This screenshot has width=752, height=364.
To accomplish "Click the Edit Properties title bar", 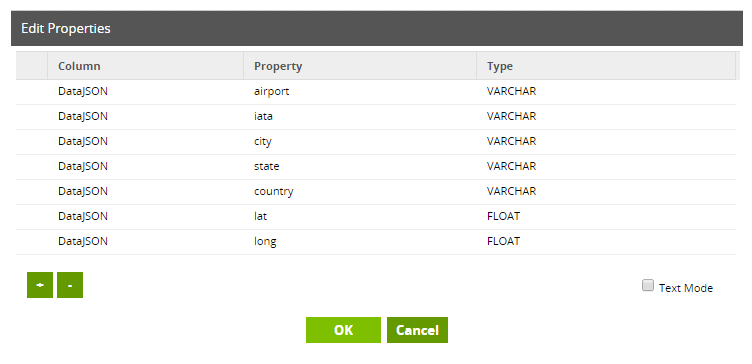I will point(376,28).
